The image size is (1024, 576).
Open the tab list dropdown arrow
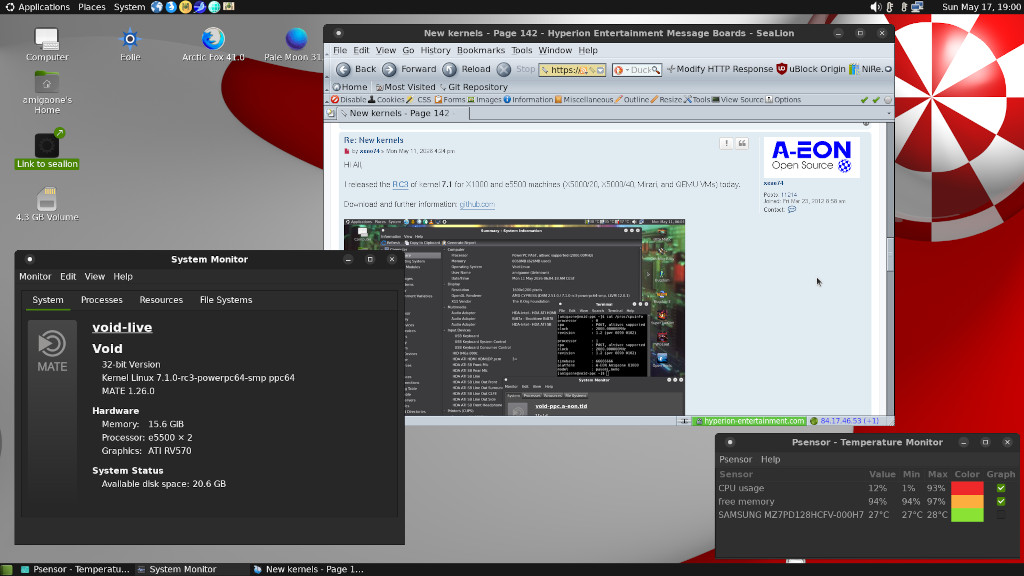[x=888, y=114]
